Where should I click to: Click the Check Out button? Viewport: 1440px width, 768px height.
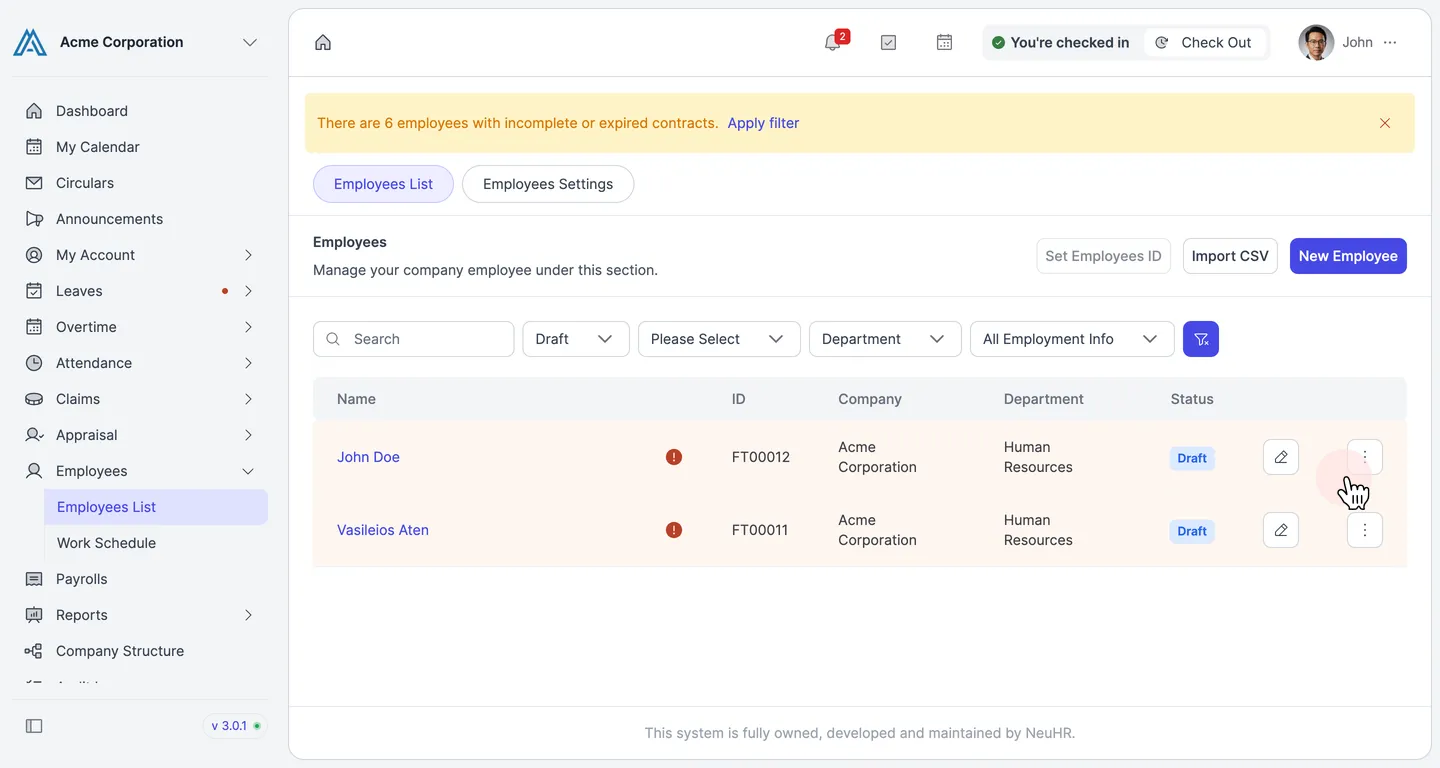[1205, 42]
